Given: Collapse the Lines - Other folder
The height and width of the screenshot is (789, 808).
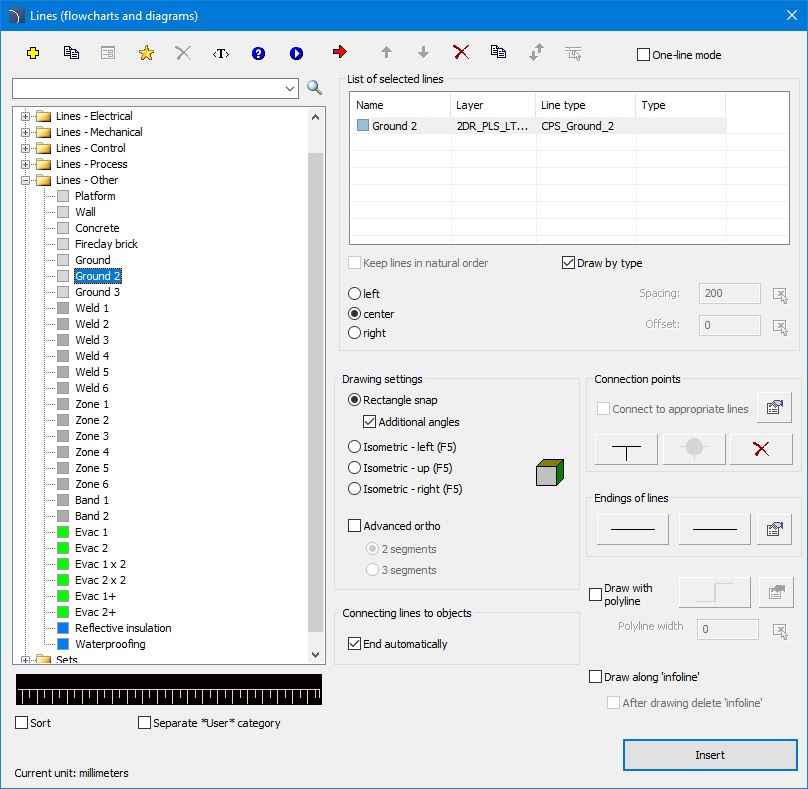Looking at the screenshot, I should (25, 180).
